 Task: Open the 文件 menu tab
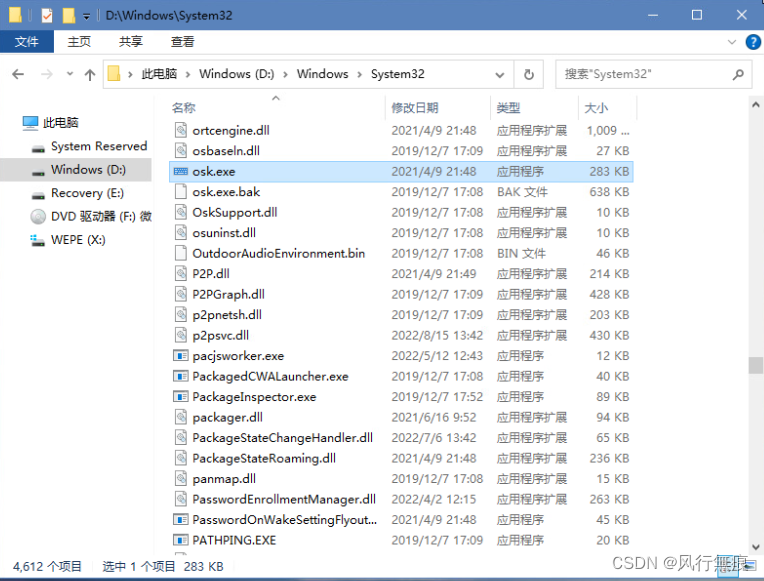point(27,41)
